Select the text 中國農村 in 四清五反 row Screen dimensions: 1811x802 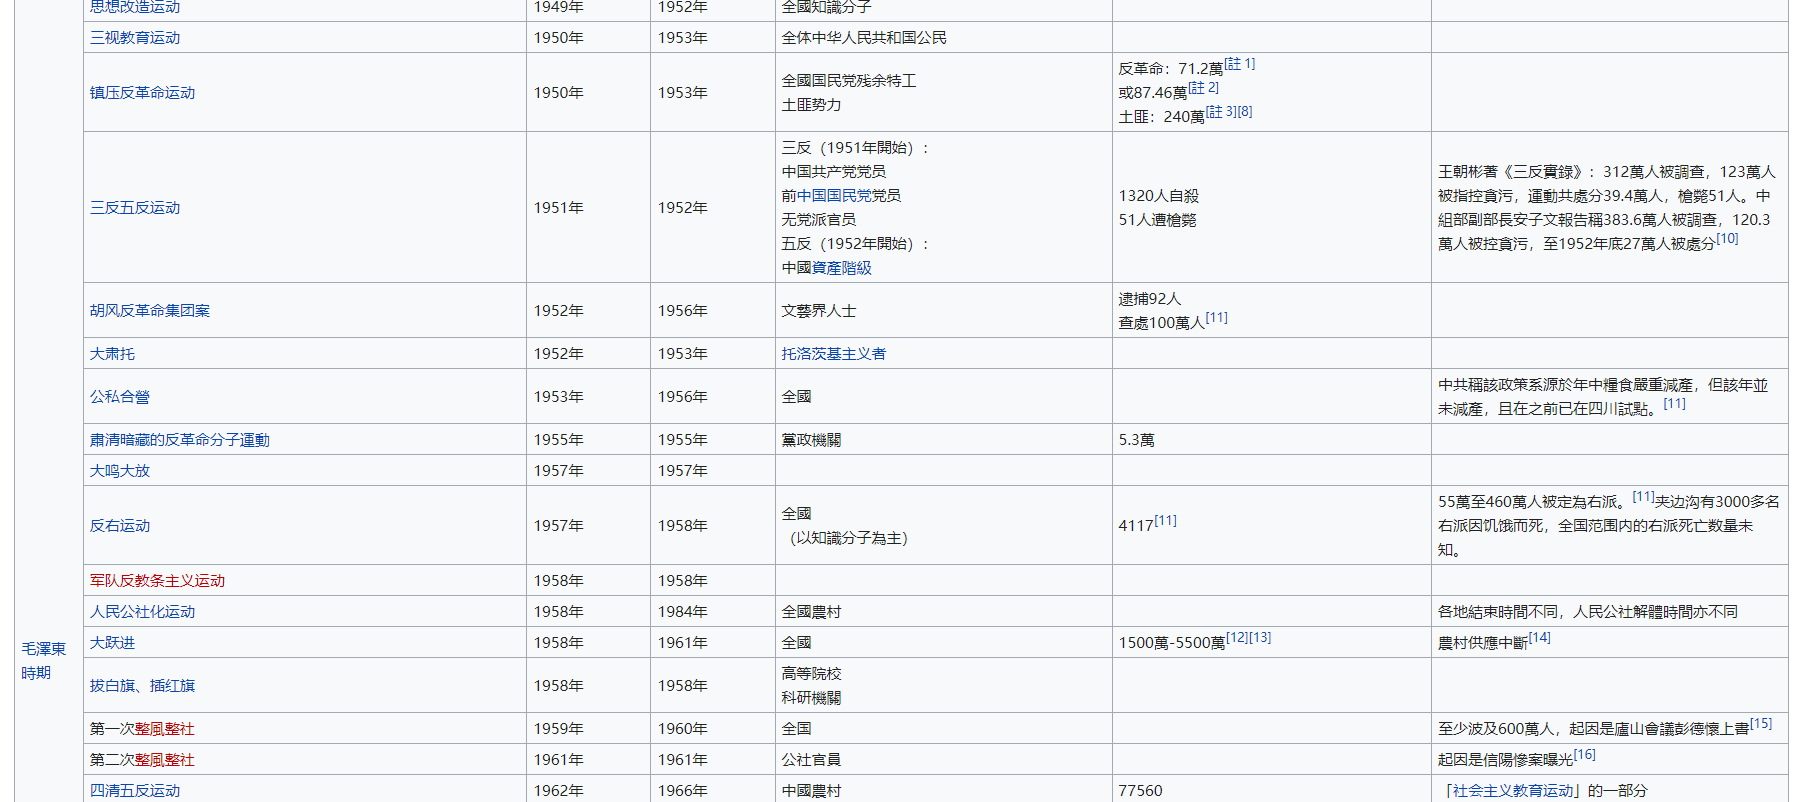[x=811, y=791]
